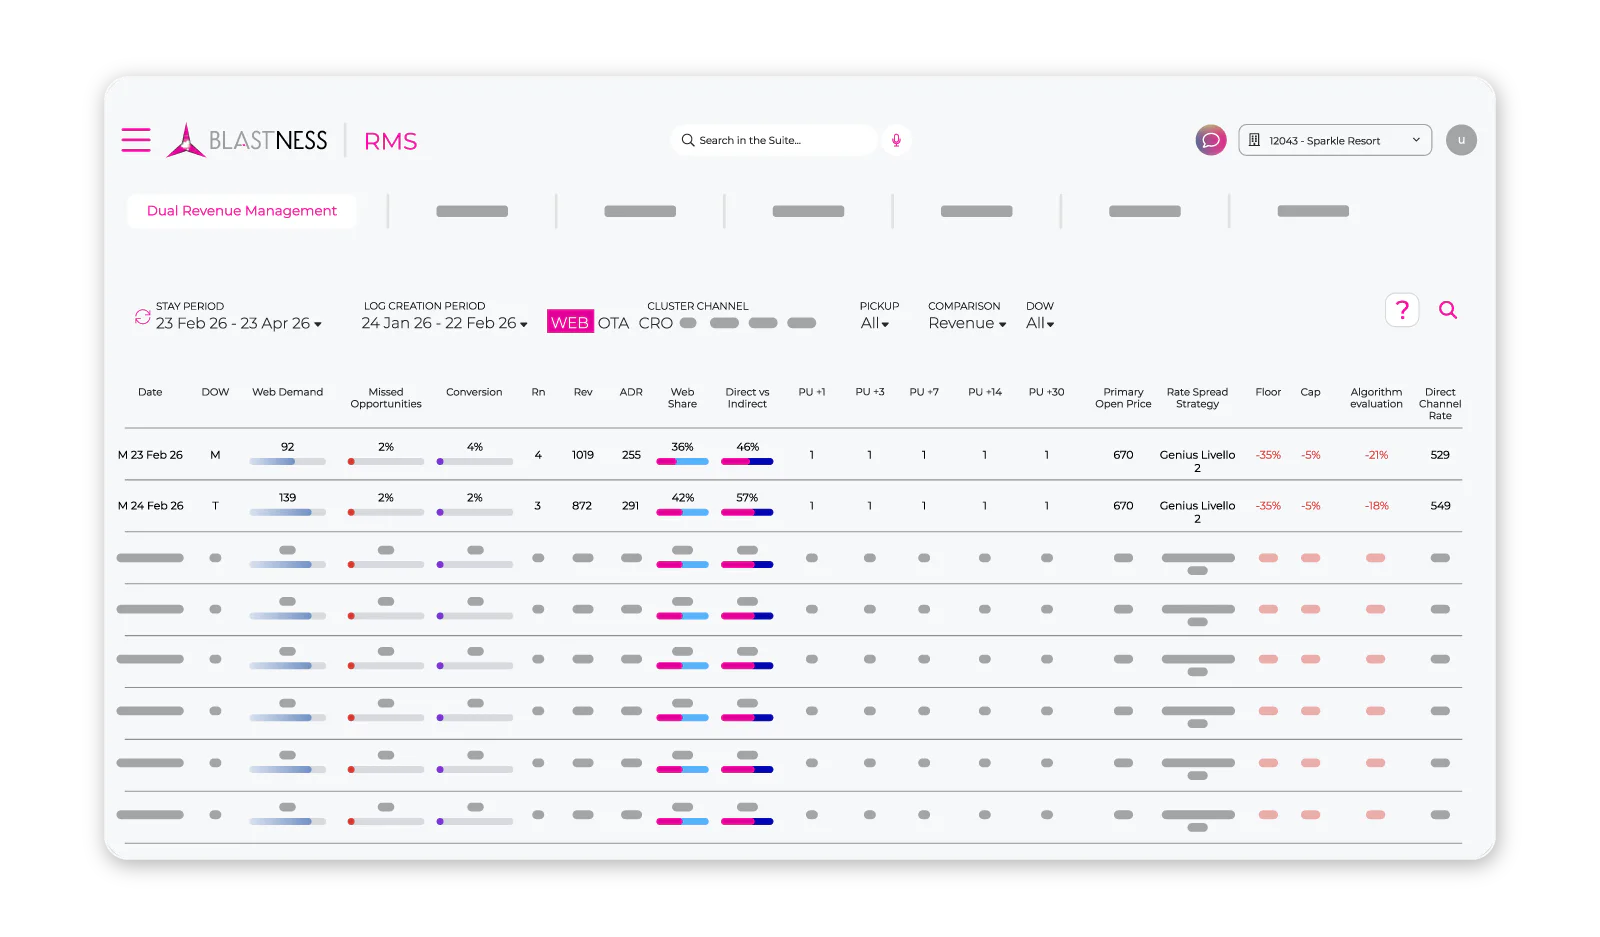
Task: Click the Primary Open Price column header
Action: pyautogui.click(x=1123, y=398)
